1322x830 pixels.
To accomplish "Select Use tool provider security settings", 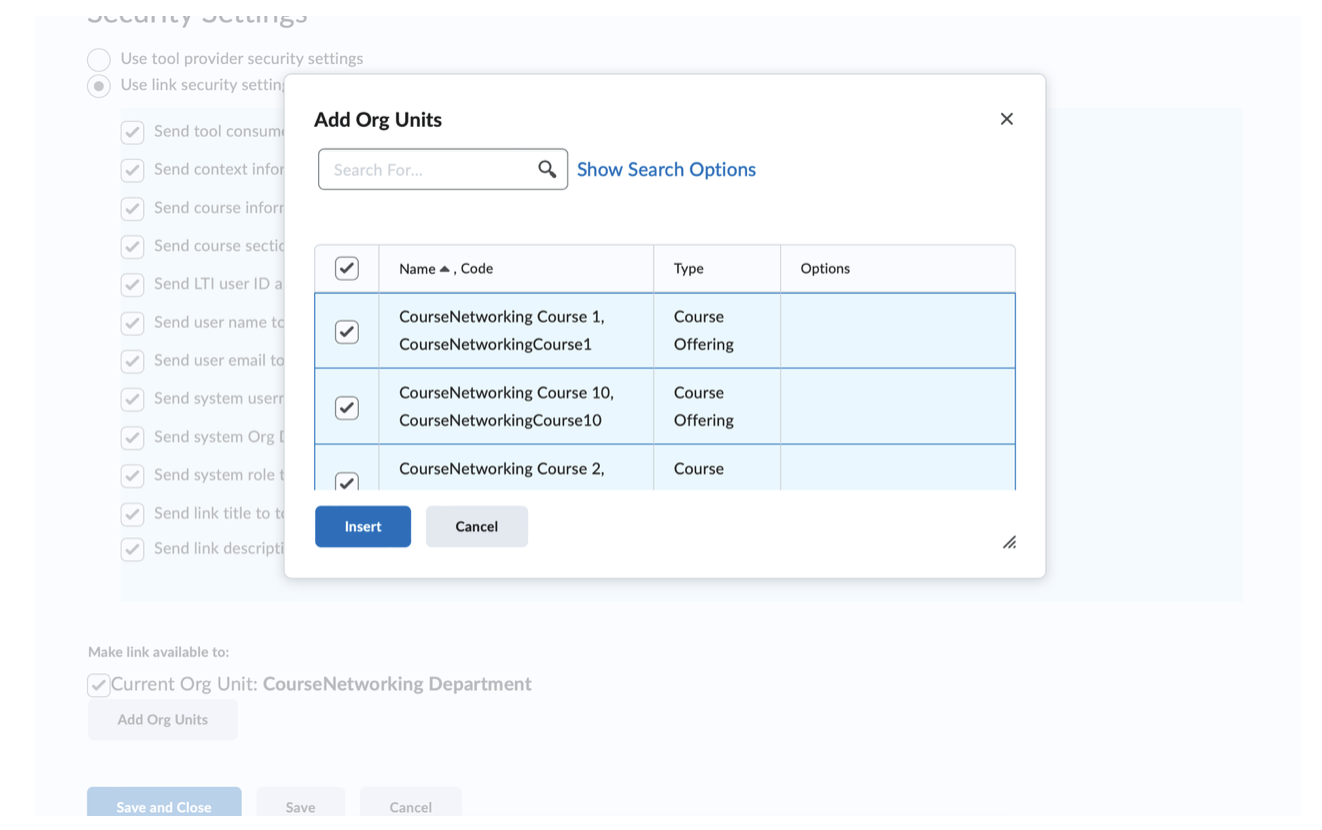I will pos(99,59).
